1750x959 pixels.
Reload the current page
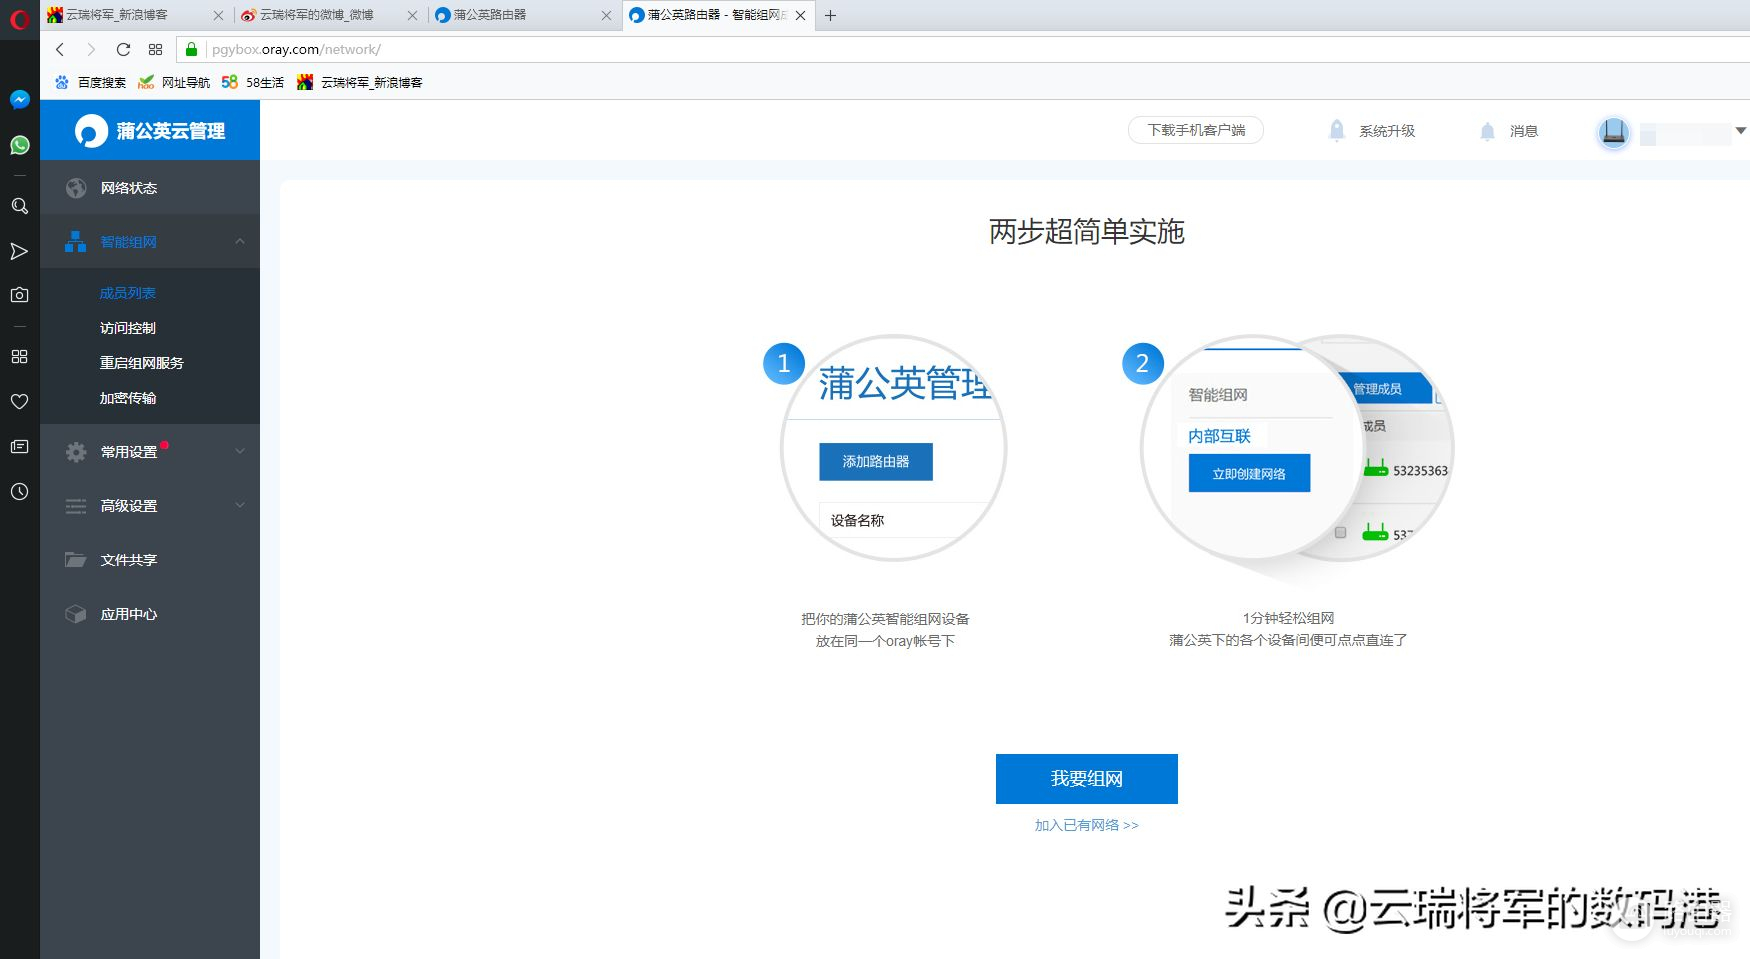click(123, 49)
